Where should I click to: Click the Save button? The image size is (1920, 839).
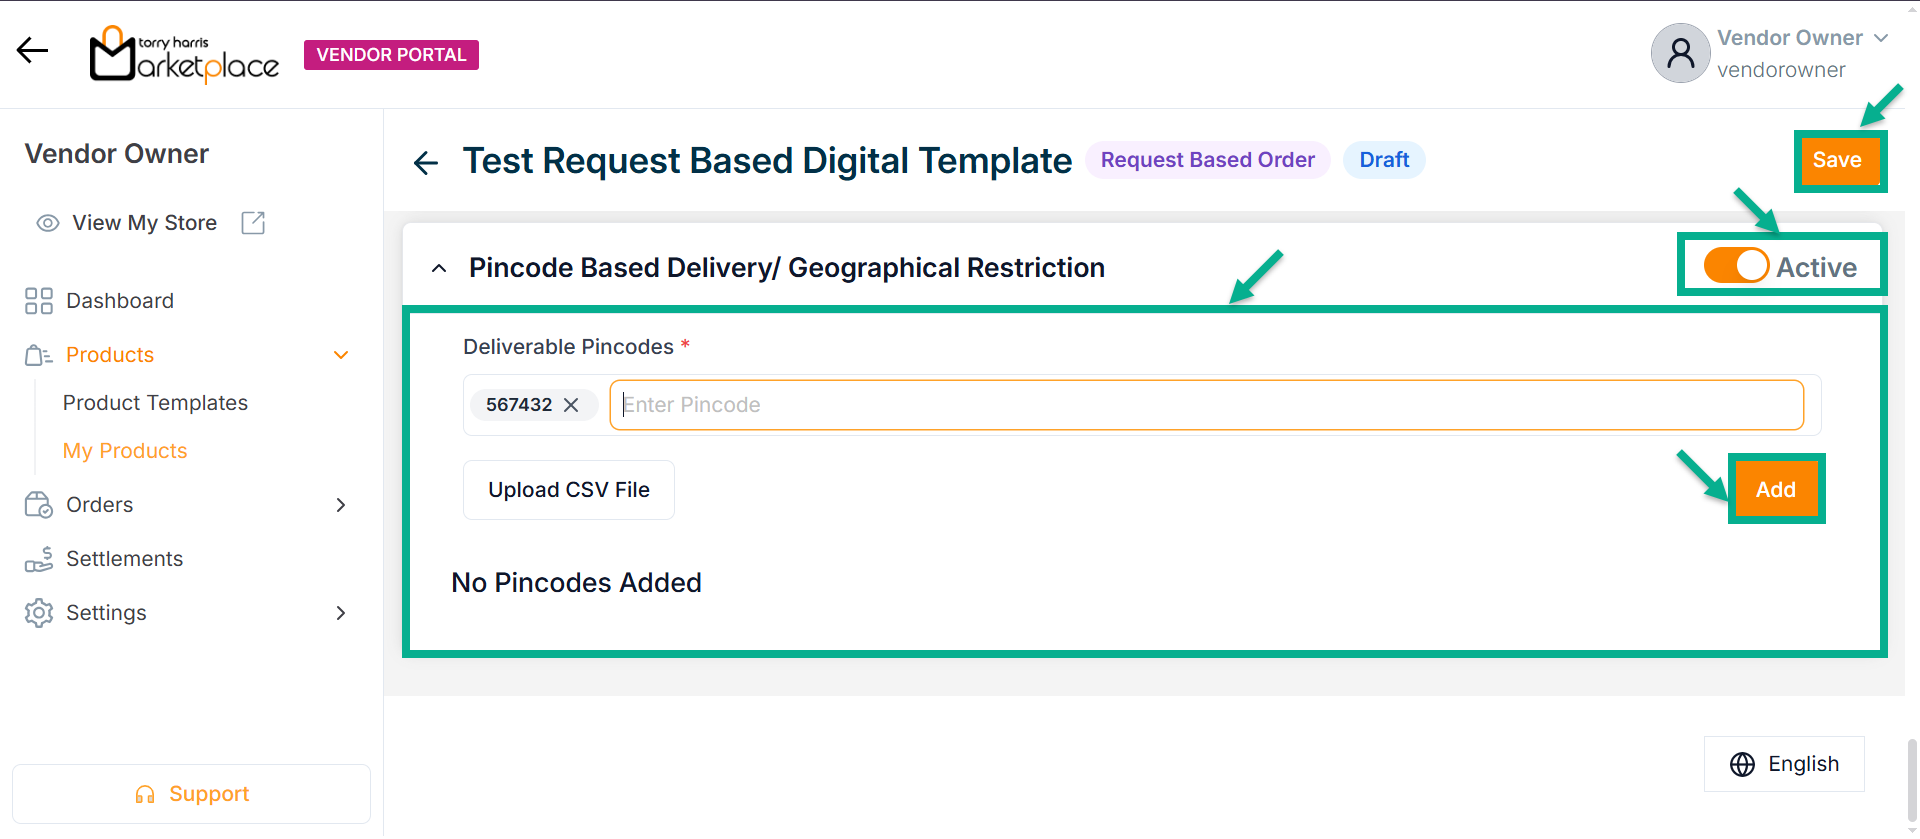1837,160
